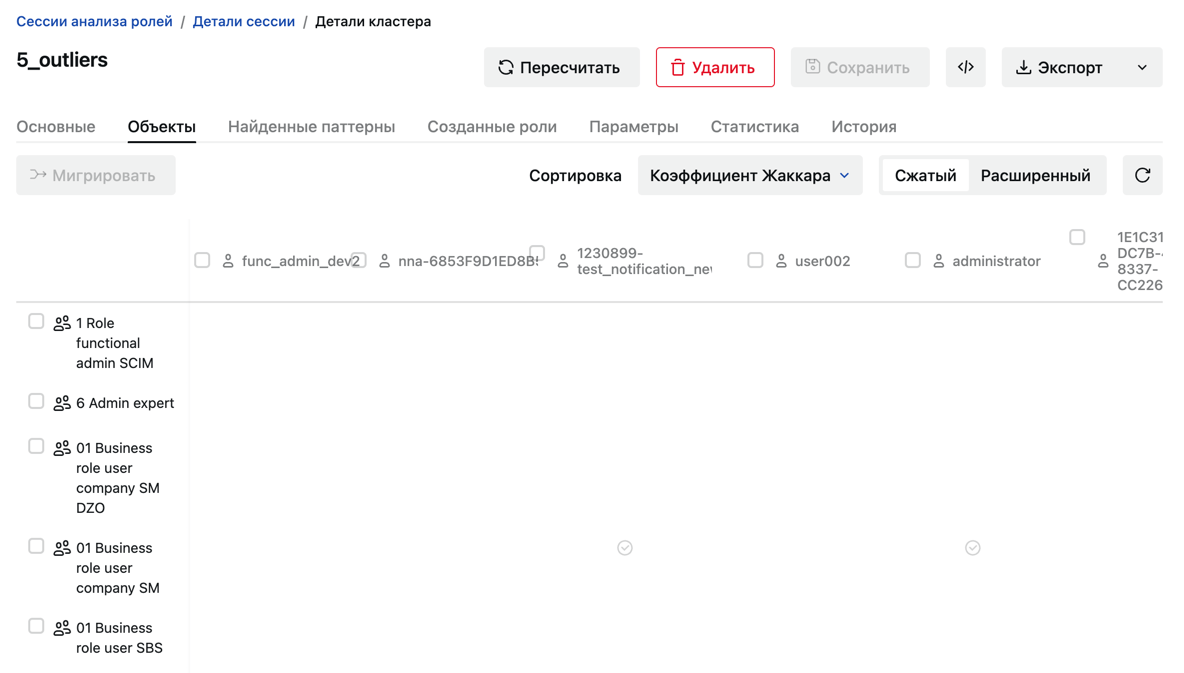The width and height of the screenshot is (1184, 673).
Task: Tick the func_admin_dev2 column checkbox
Action: [x=202, y=261]
